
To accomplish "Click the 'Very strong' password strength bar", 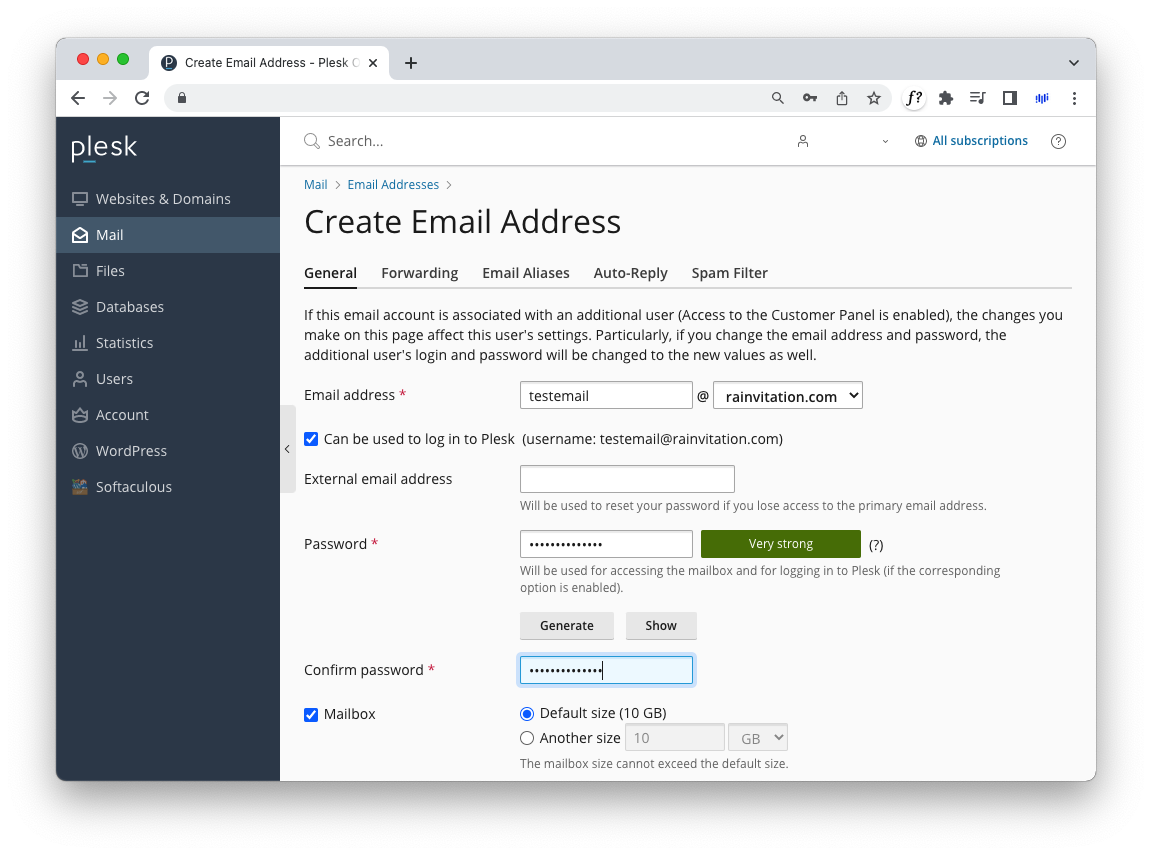I will (x=780, y=544).
